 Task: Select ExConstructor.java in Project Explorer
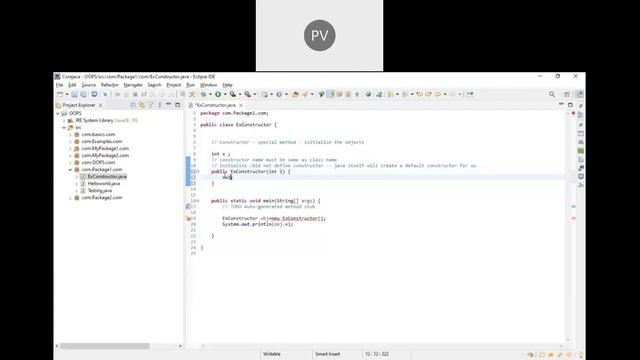tap(107, 177)
